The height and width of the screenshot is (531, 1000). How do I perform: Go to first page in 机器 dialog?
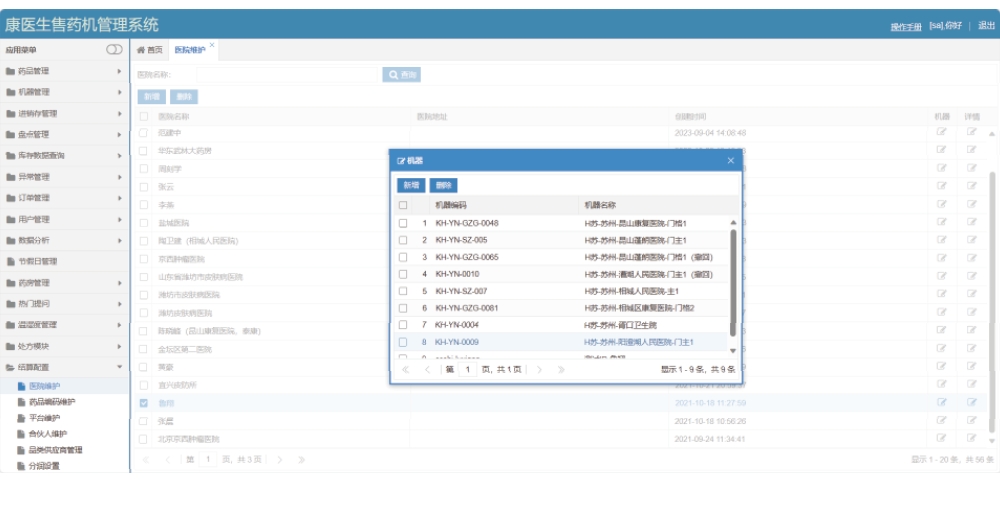click(x=406, y=370)
